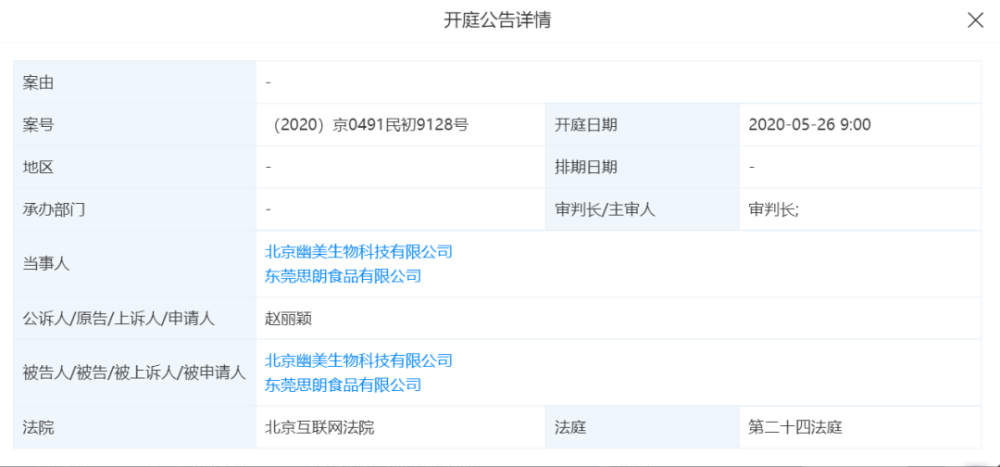The width and height of the screenshot is (1000, 467).
Task: Click the case number (2020)京0491民初9128号
Action: click(x=370, y=125)
